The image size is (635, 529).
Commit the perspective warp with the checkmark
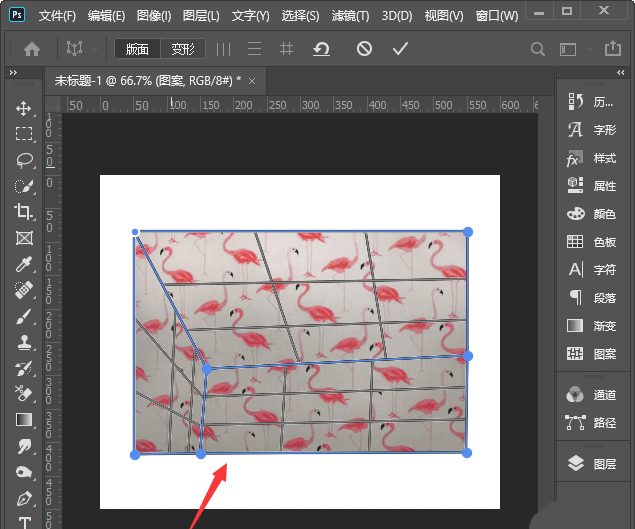tap(400, 48)
